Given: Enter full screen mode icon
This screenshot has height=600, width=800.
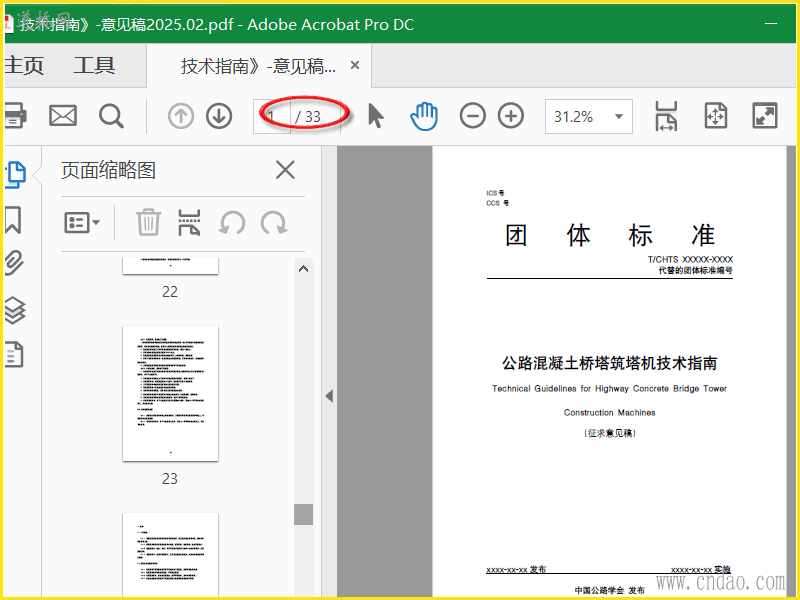Looking at the screenshot, I should (x=765, y=116).
